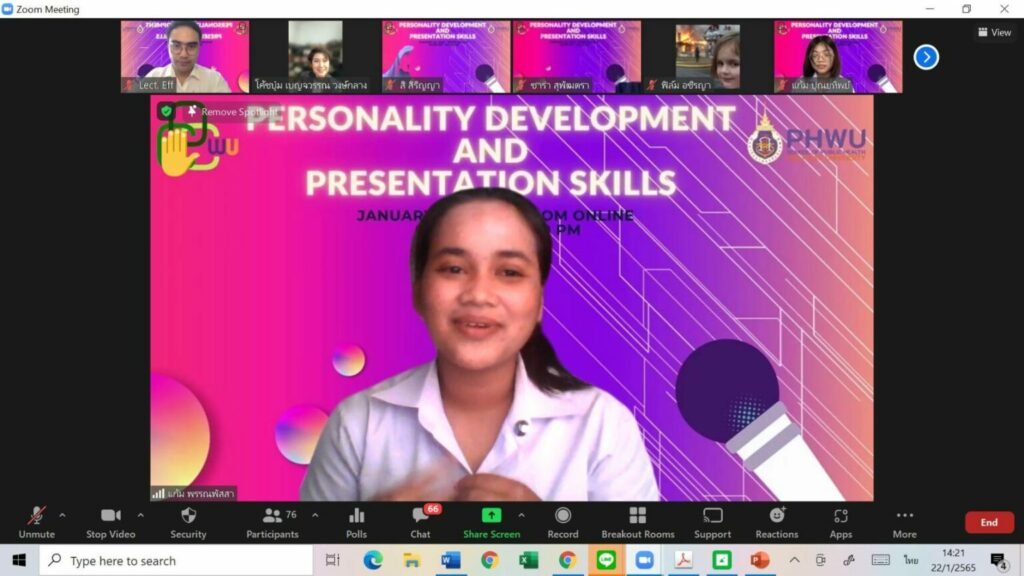
Task: Expand audio options arrow beside Unmute
Action: [x=62, y=515]
